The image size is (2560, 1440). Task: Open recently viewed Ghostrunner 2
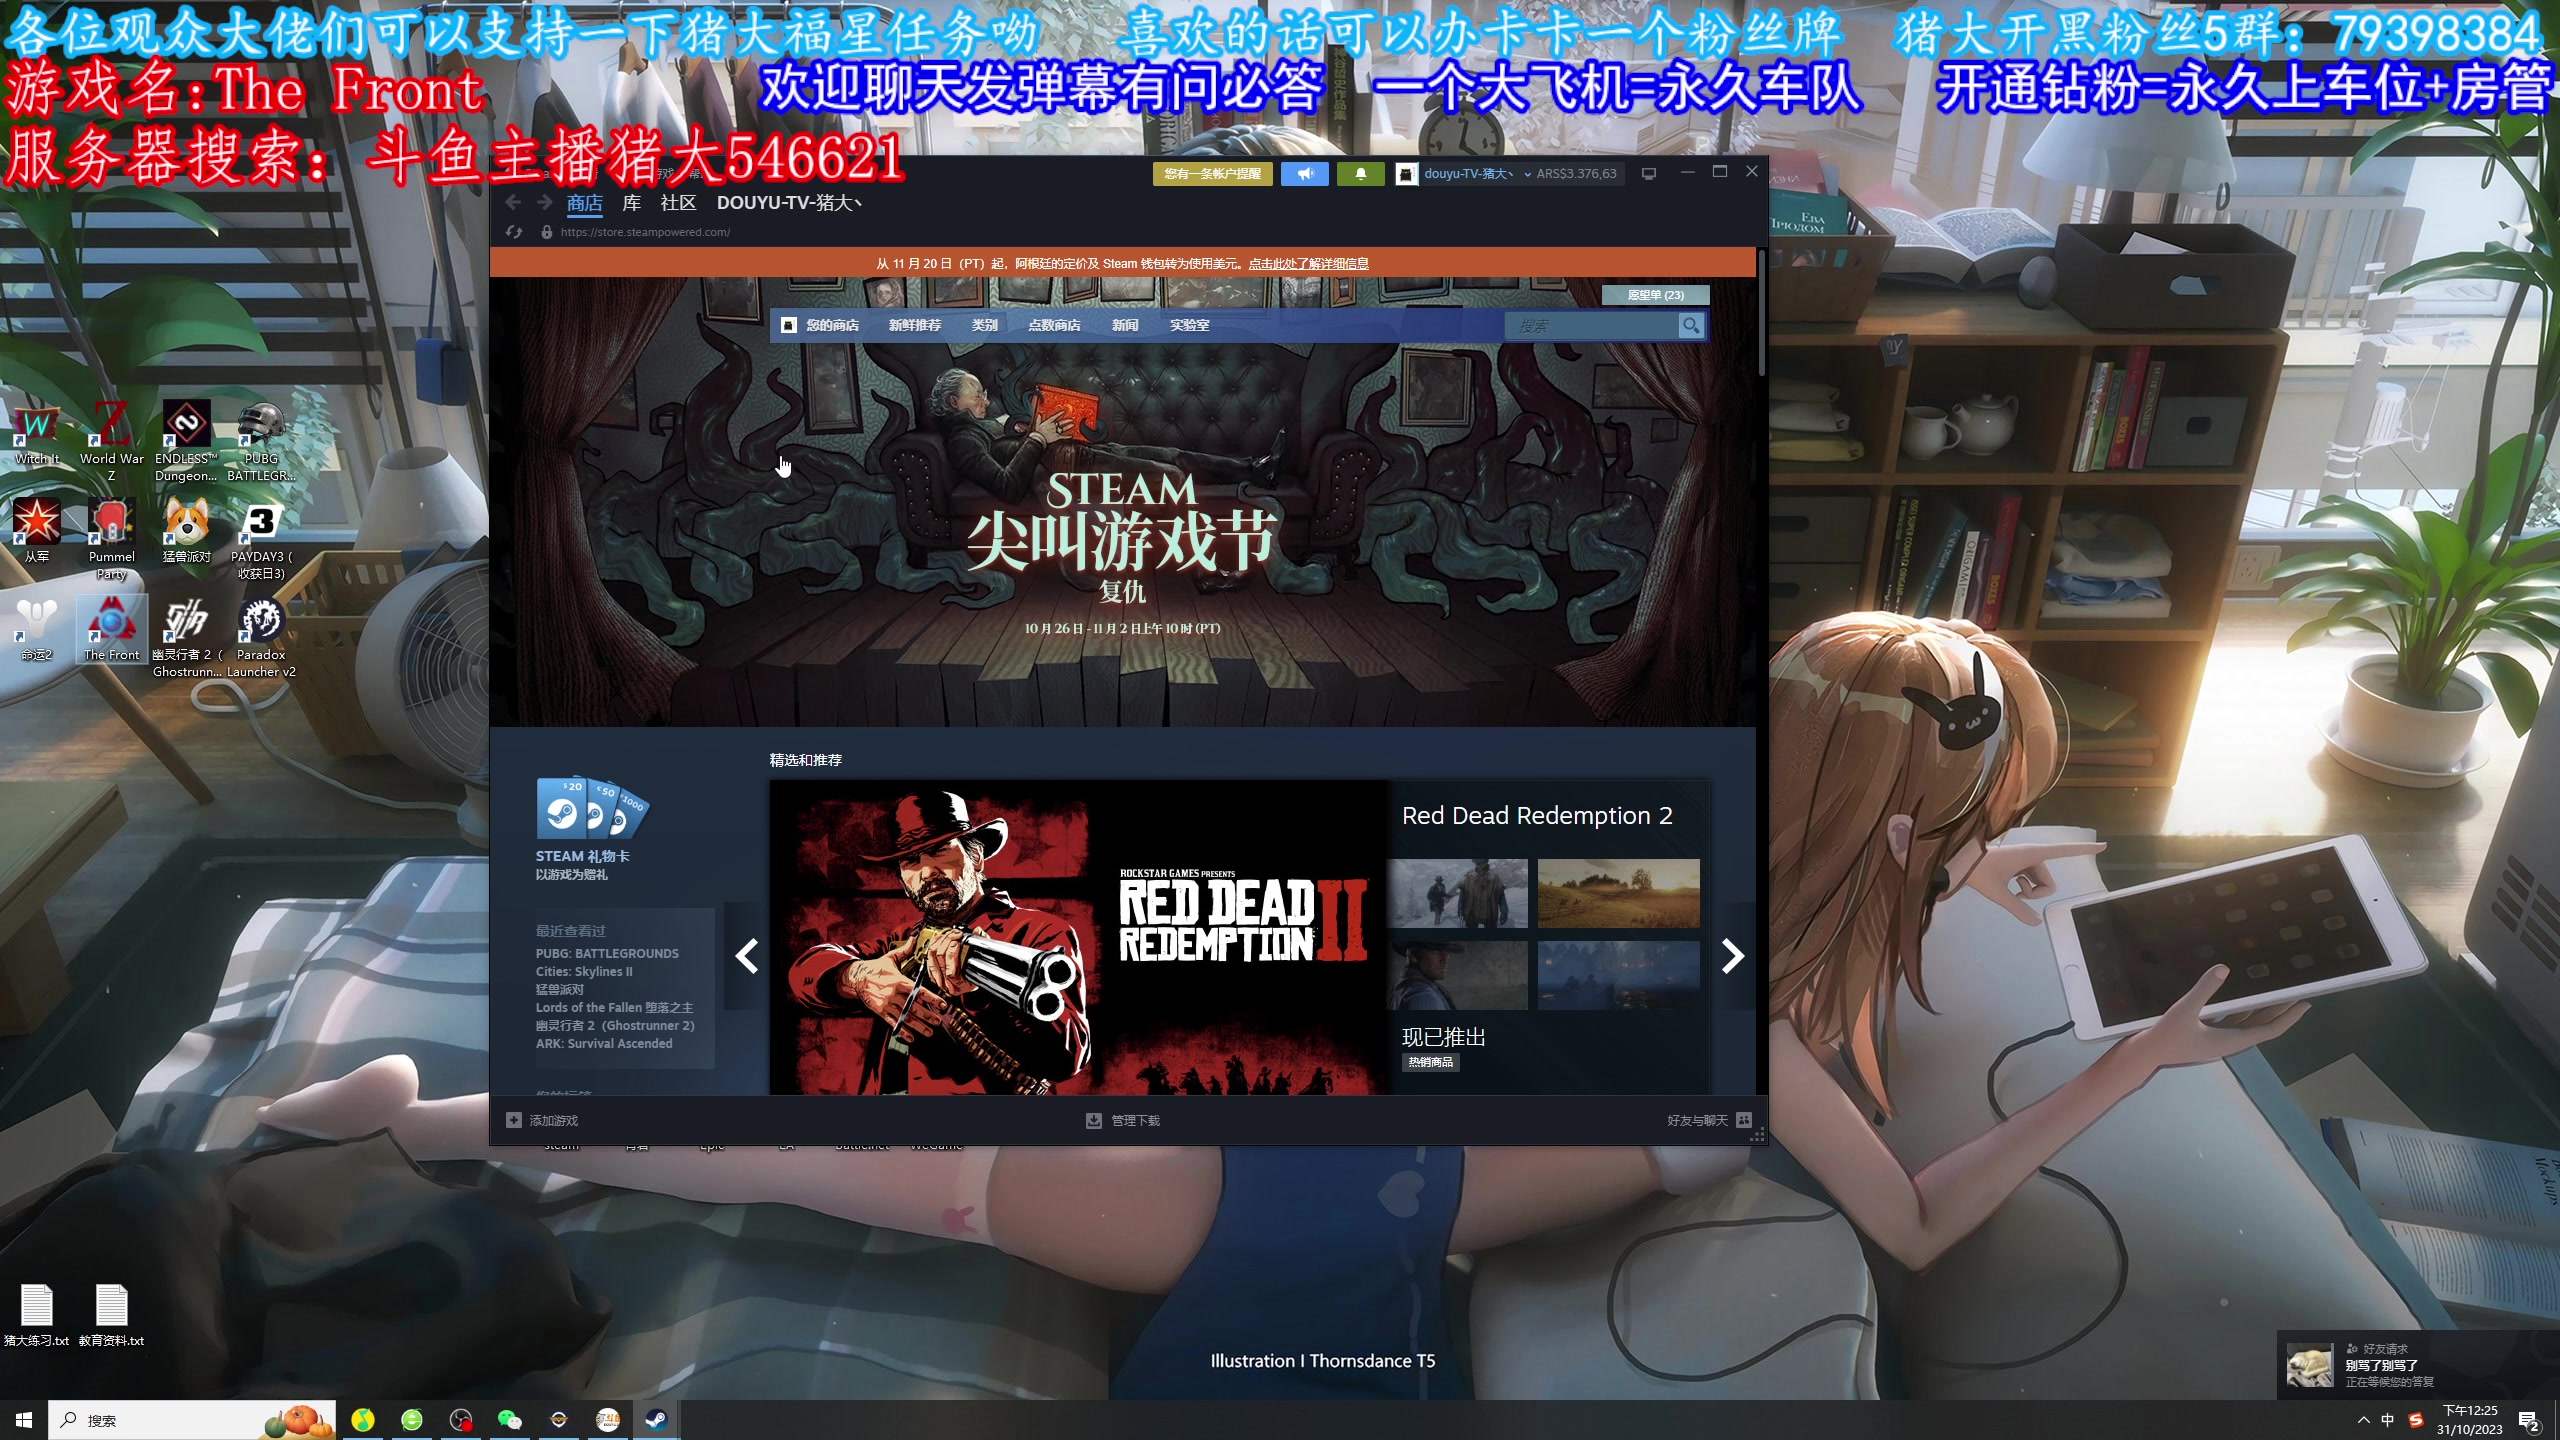click(615, 1026)
